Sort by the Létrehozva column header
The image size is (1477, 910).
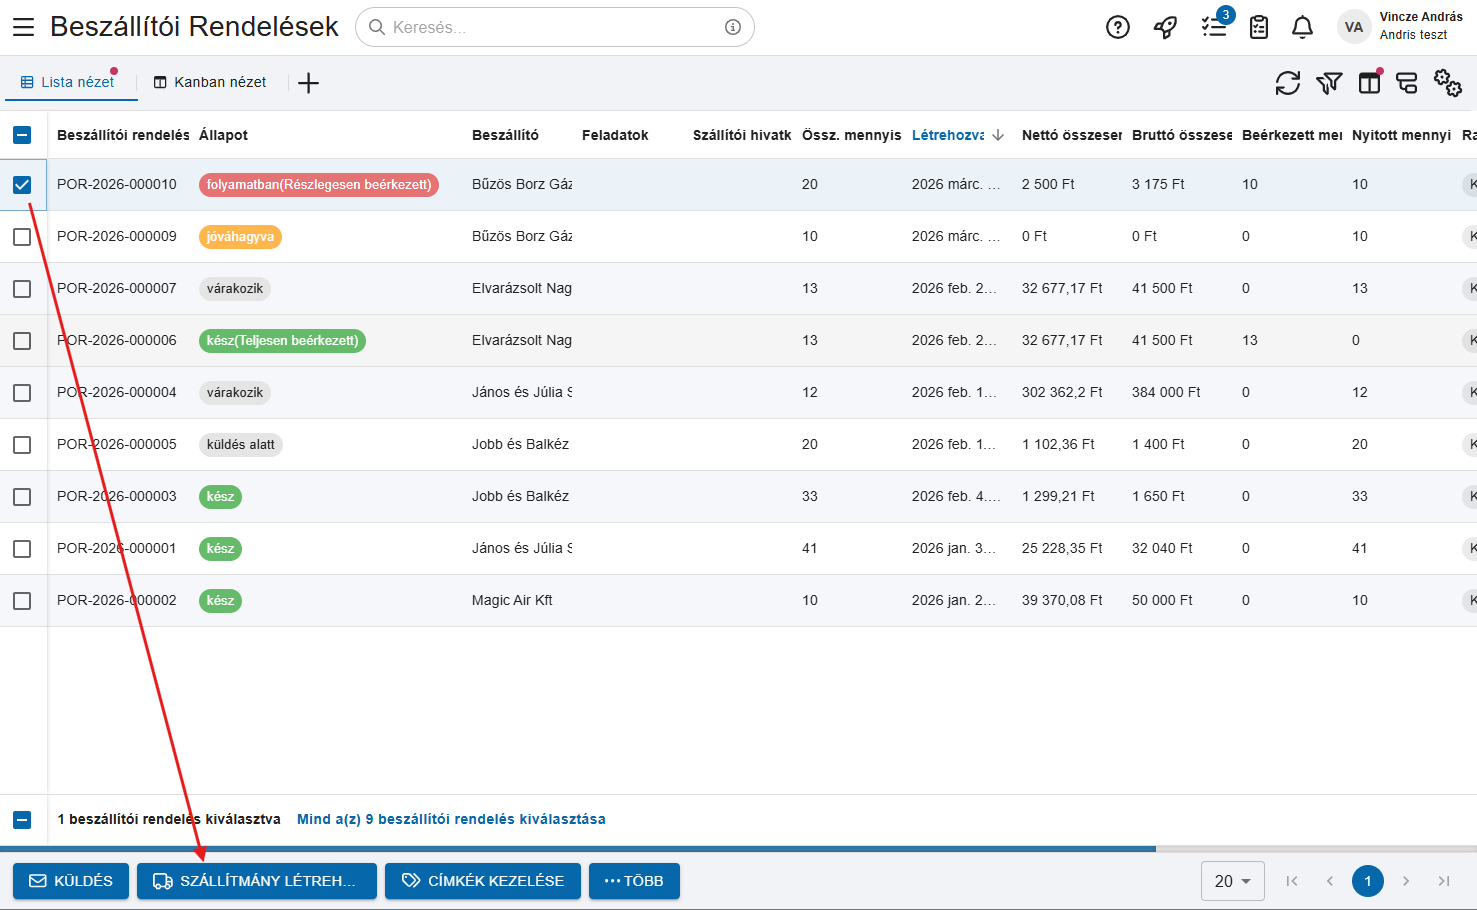coord(948,135)
